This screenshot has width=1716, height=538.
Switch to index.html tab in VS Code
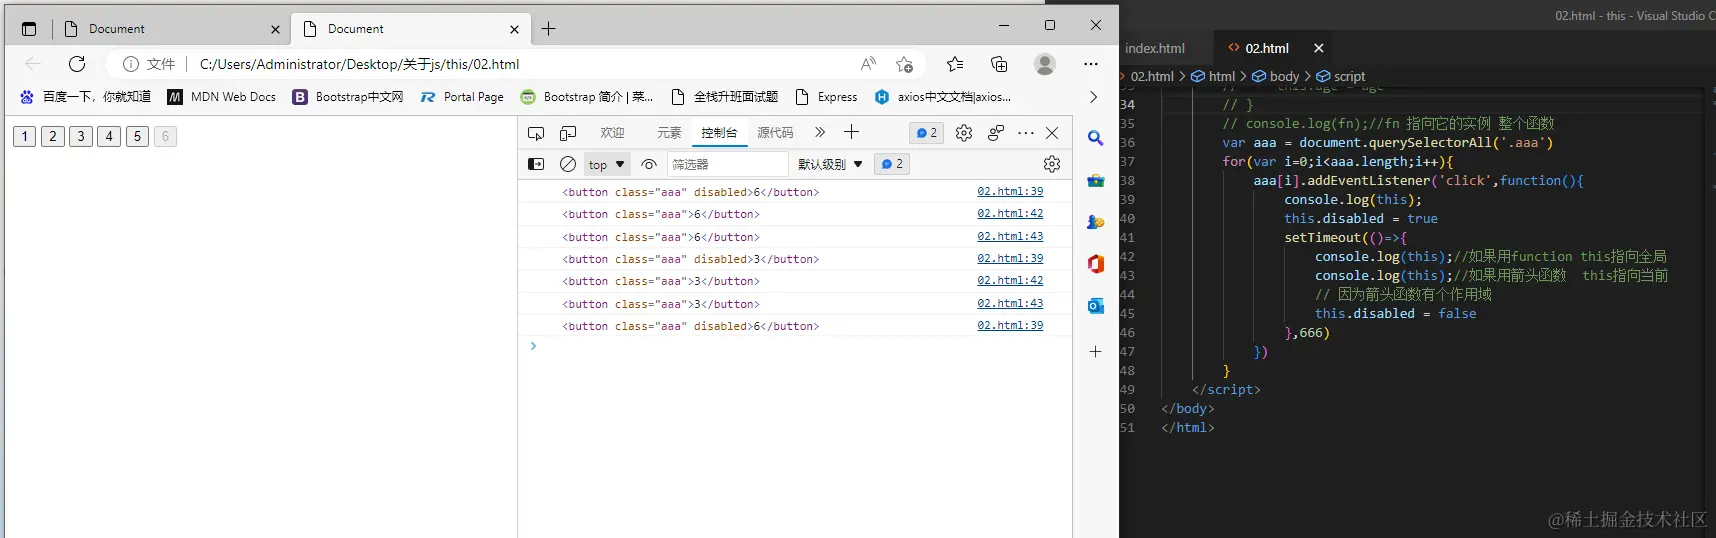(x=1155, y=48)
